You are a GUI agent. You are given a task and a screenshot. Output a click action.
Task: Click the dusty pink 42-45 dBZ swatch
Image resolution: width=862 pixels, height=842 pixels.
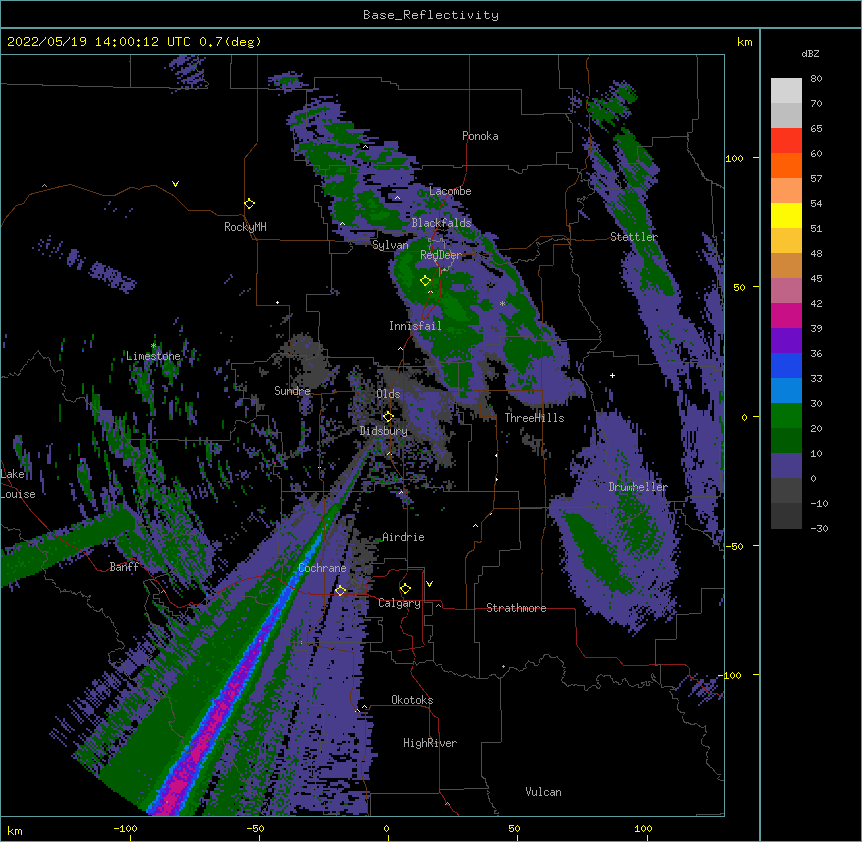pos(786,291)
